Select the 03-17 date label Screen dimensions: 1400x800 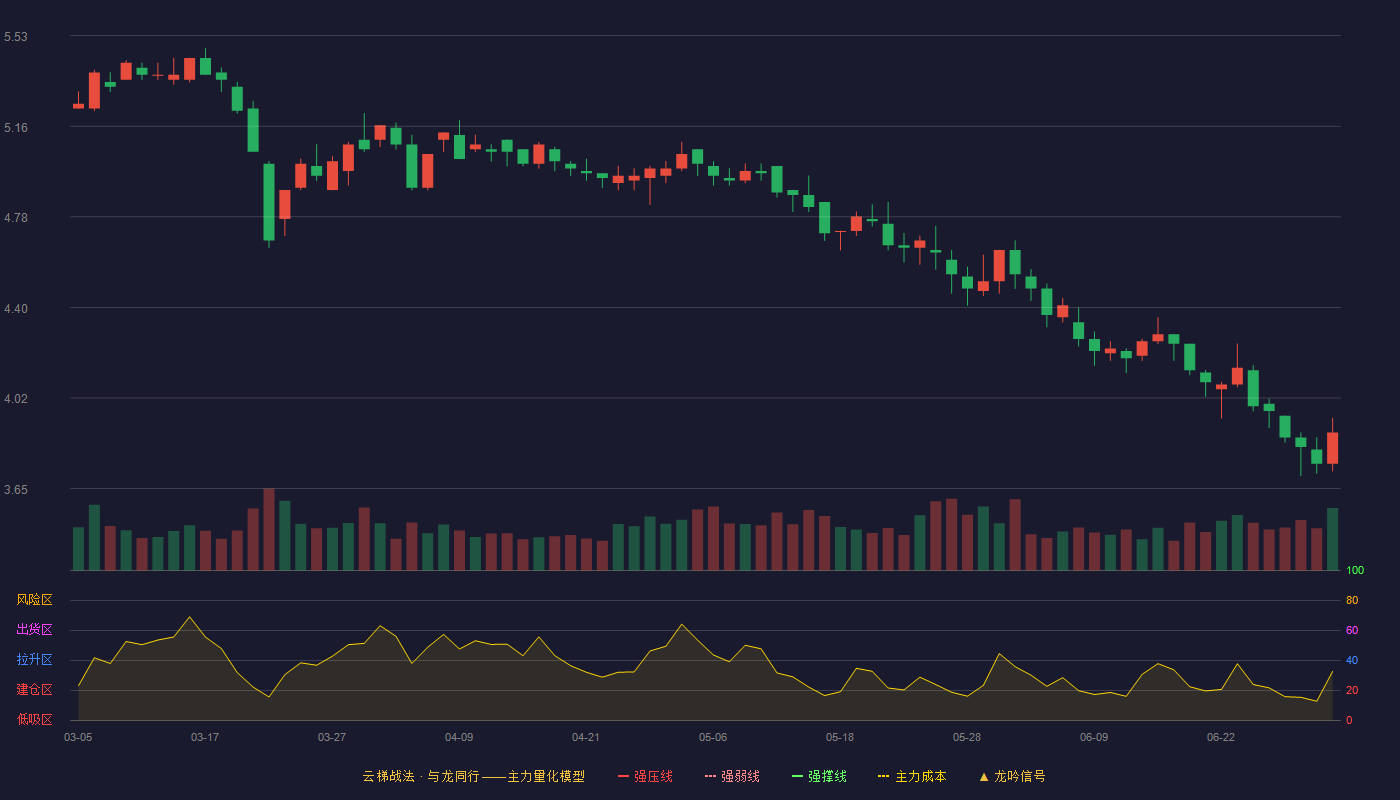205,737
